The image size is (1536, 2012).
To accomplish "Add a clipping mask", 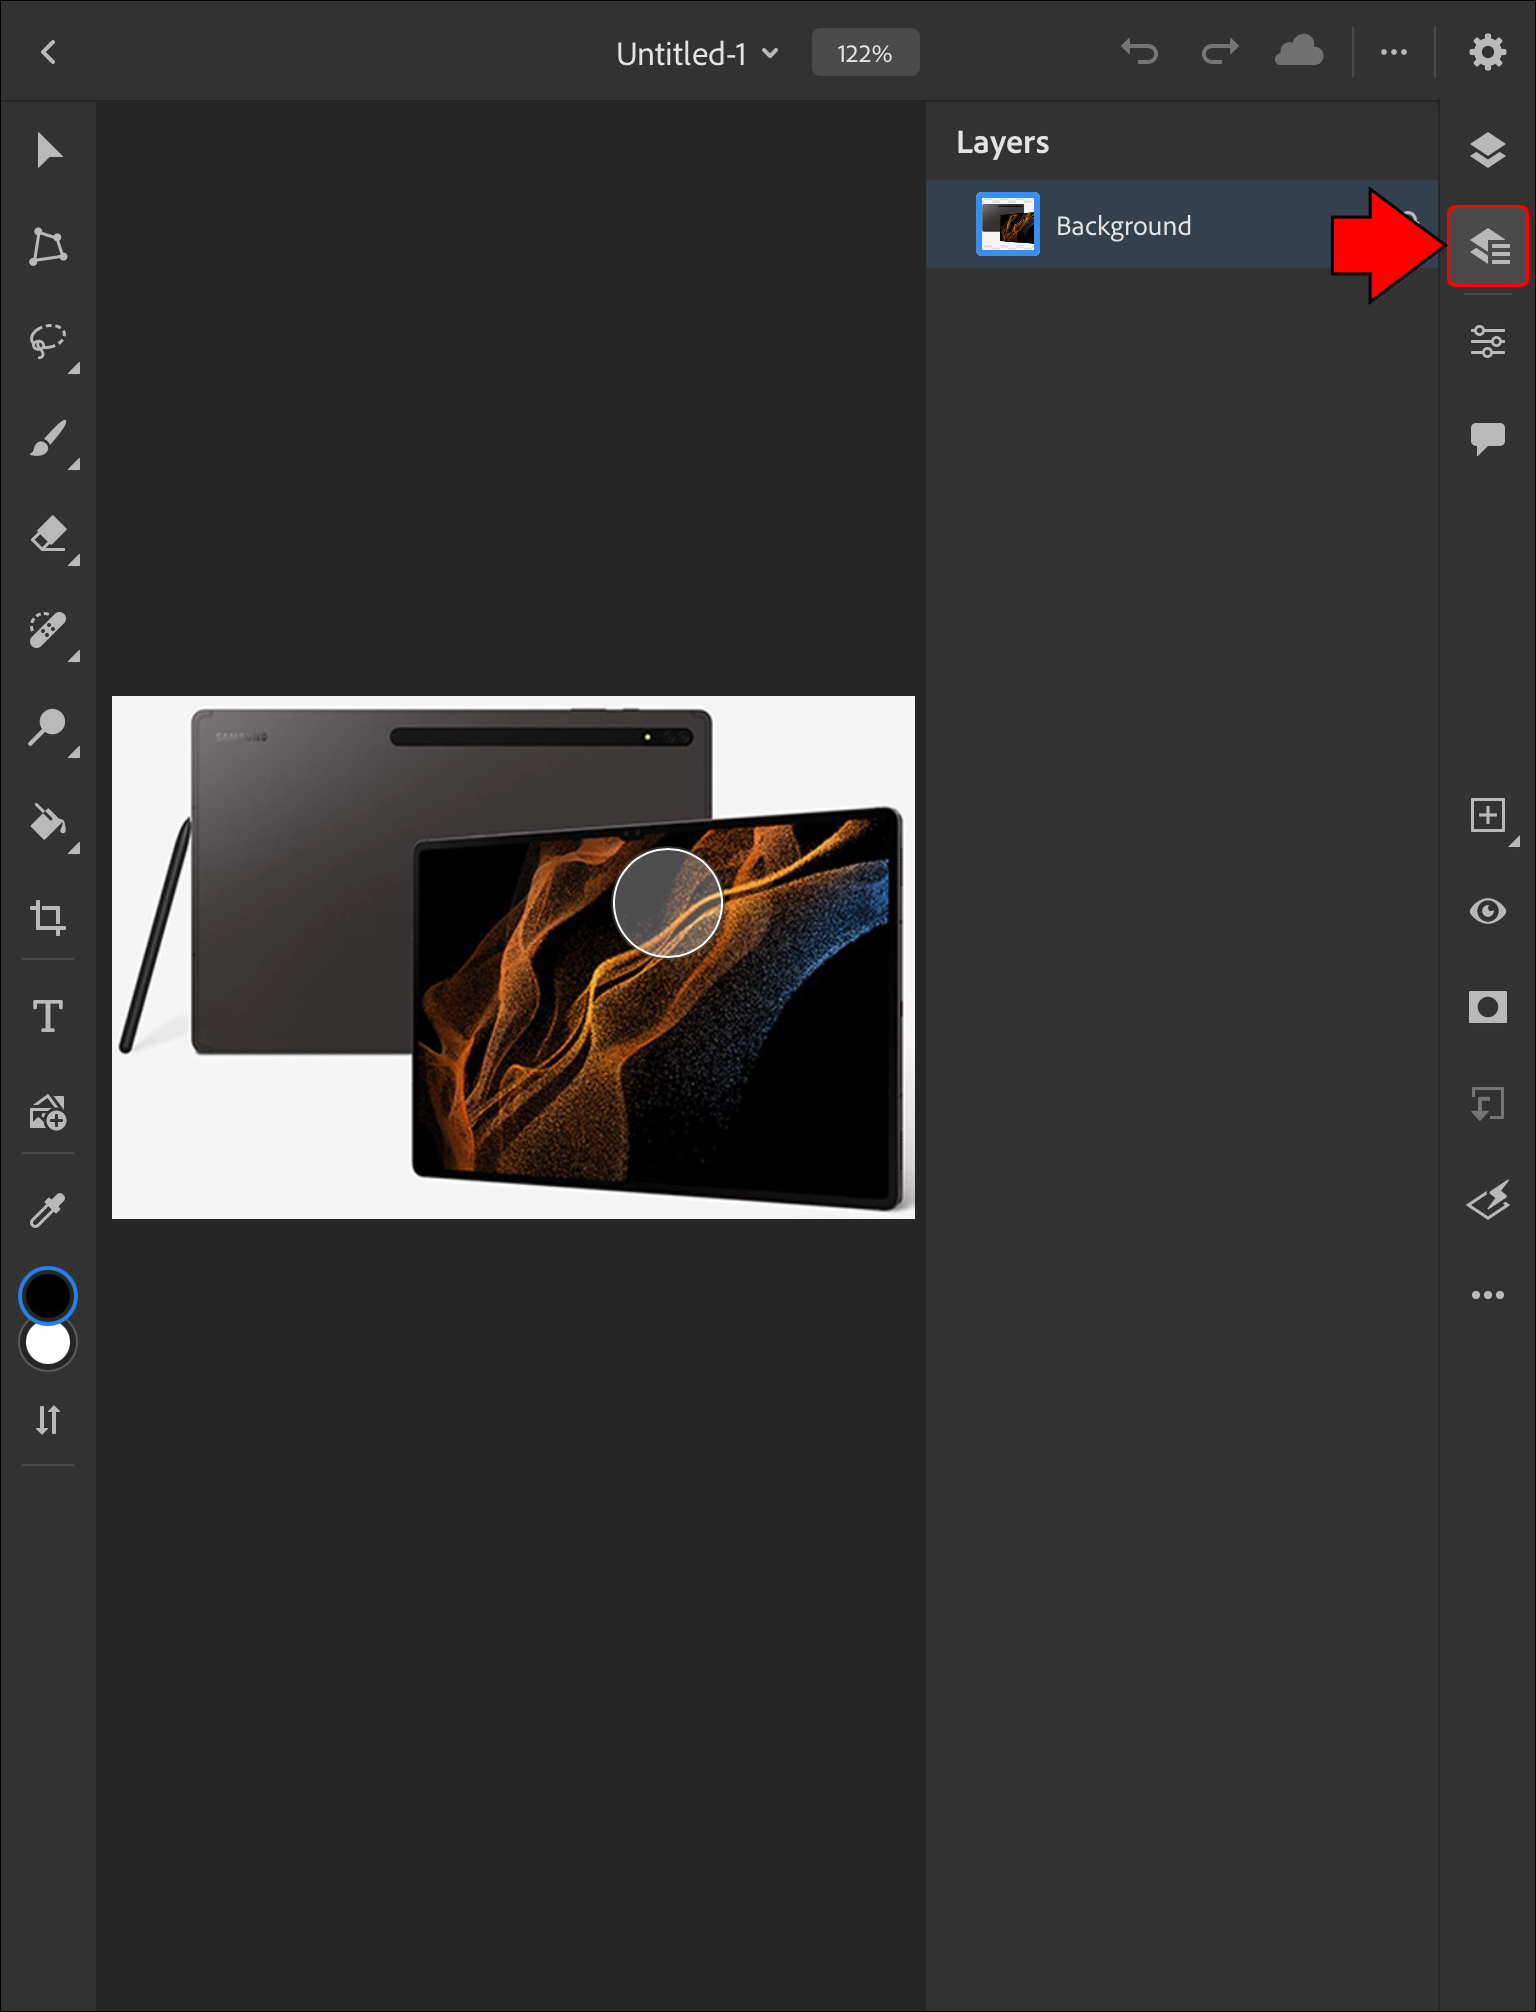I will coord(1488,1104).
